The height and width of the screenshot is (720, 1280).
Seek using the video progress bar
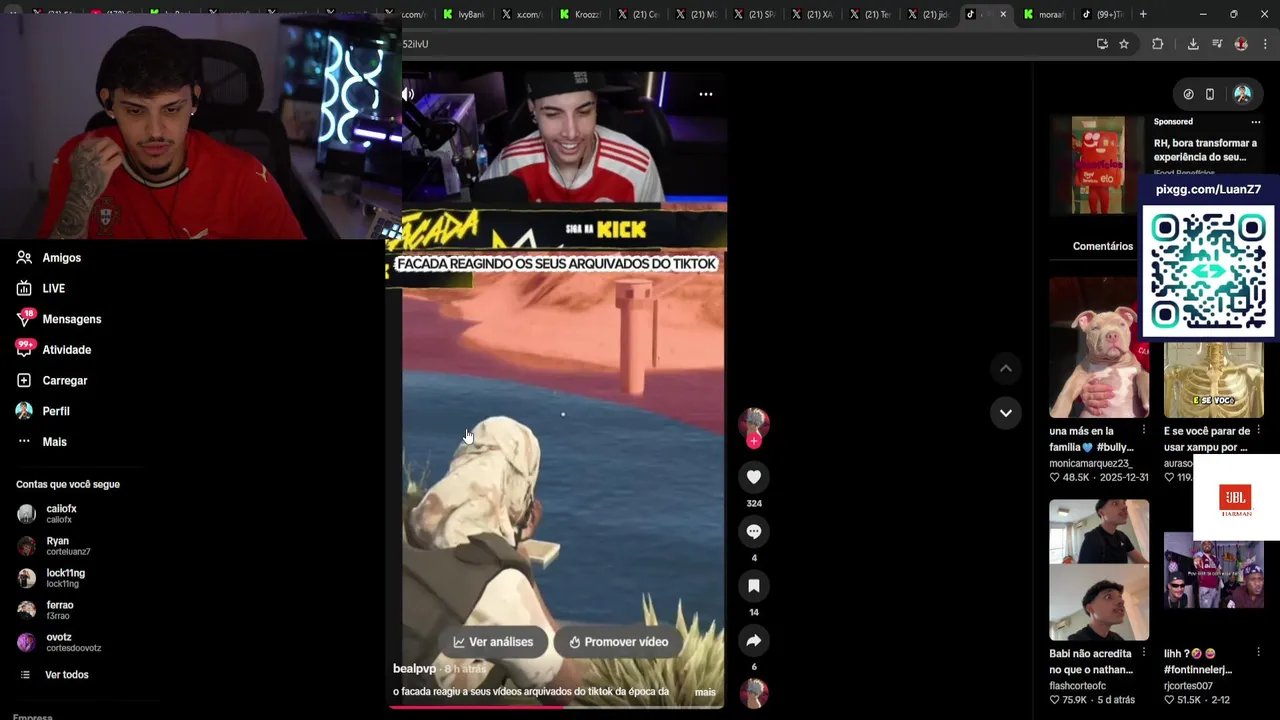(558, 707)
